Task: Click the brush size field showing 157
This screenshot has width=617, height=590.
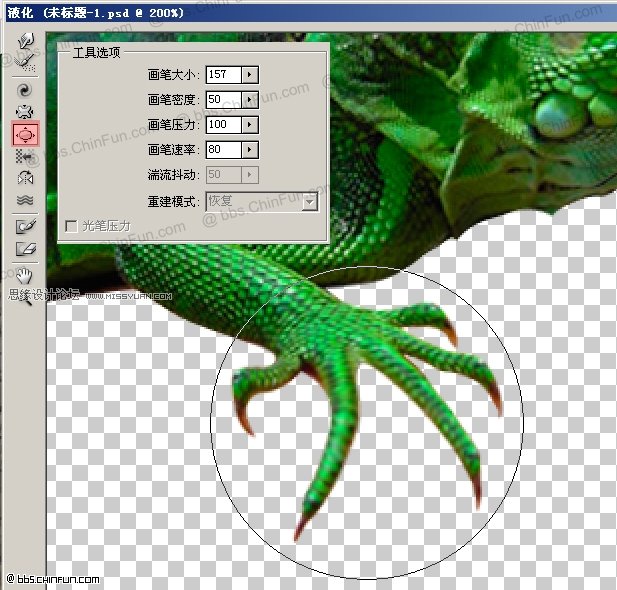Action: pos(224,74)
